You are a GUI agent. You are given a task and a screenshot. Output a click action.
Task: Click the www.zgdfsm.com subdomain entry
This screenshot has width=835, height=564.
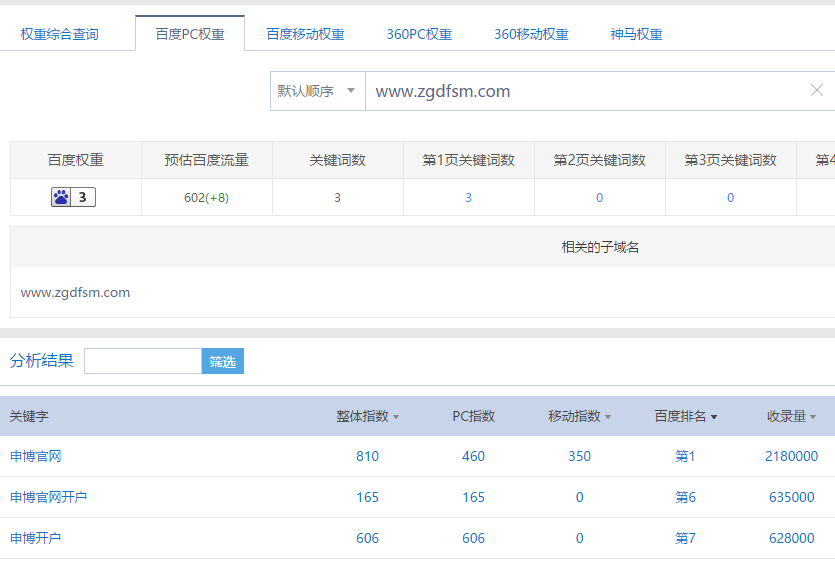pyautogui.click(x=76, y=293)
